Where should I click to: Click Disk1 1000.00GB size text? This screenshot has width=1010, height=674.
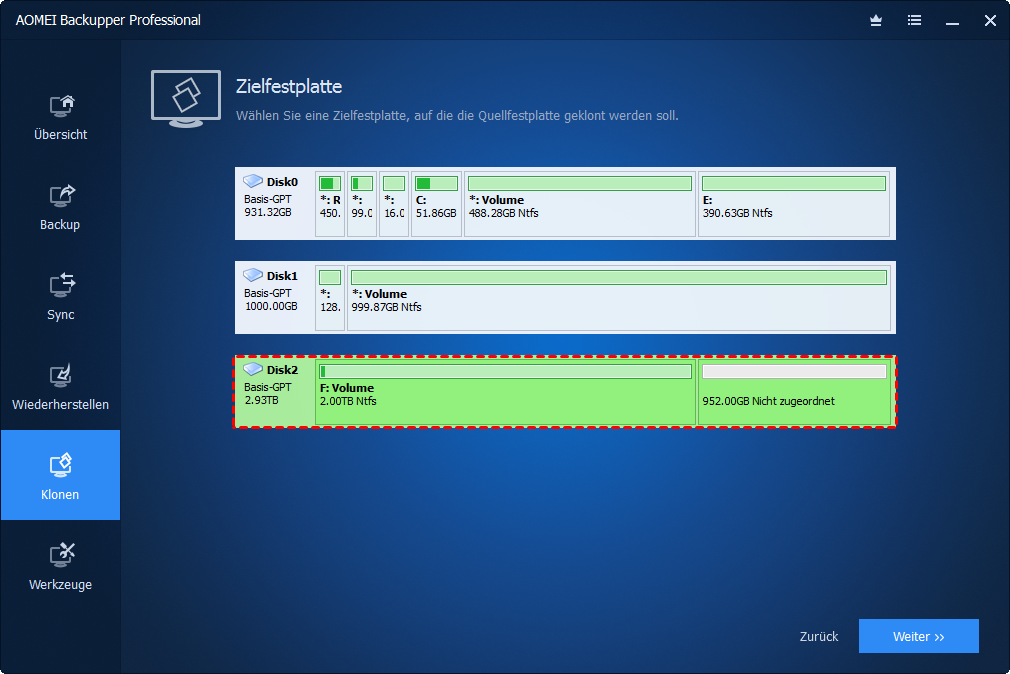[x=271, y=306]
